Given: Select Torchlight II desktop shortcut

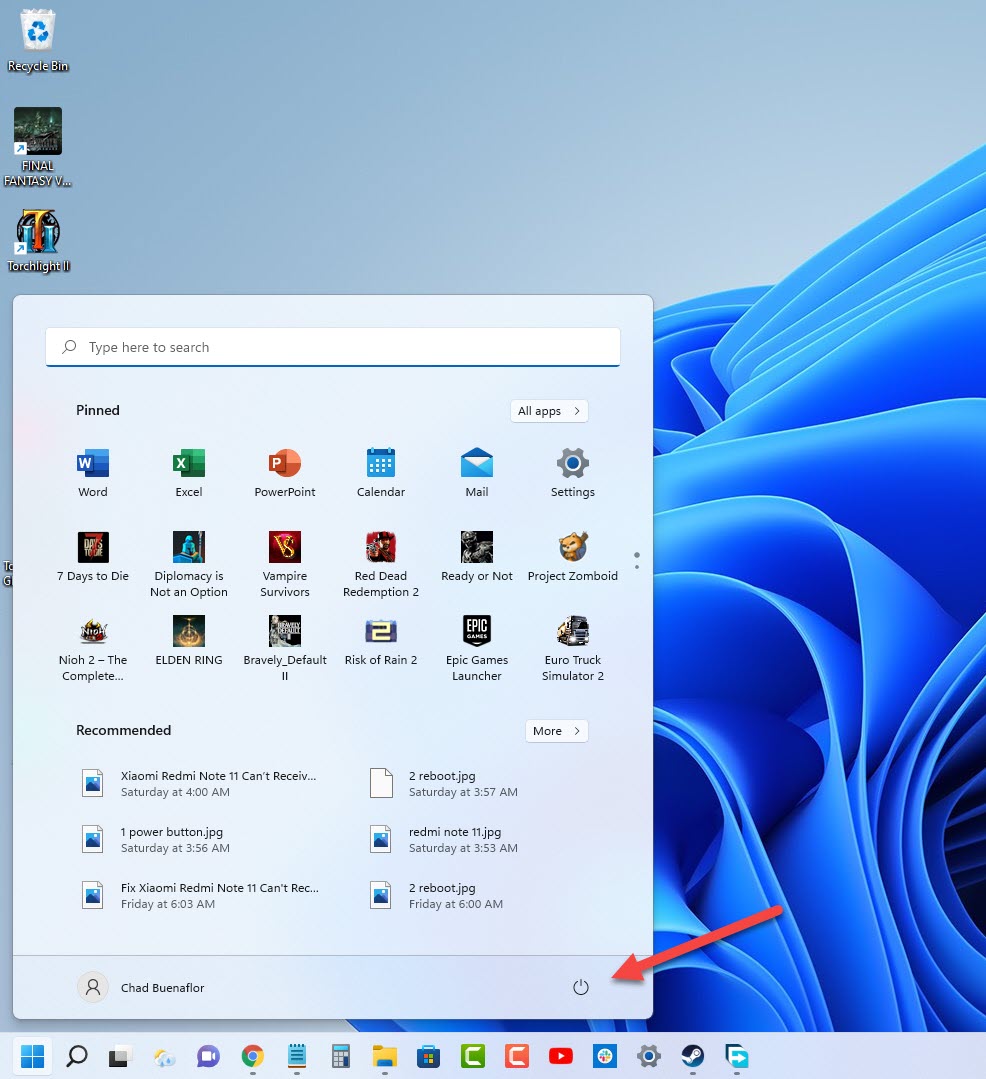Looking at the screenshot, I should (39, 241).
